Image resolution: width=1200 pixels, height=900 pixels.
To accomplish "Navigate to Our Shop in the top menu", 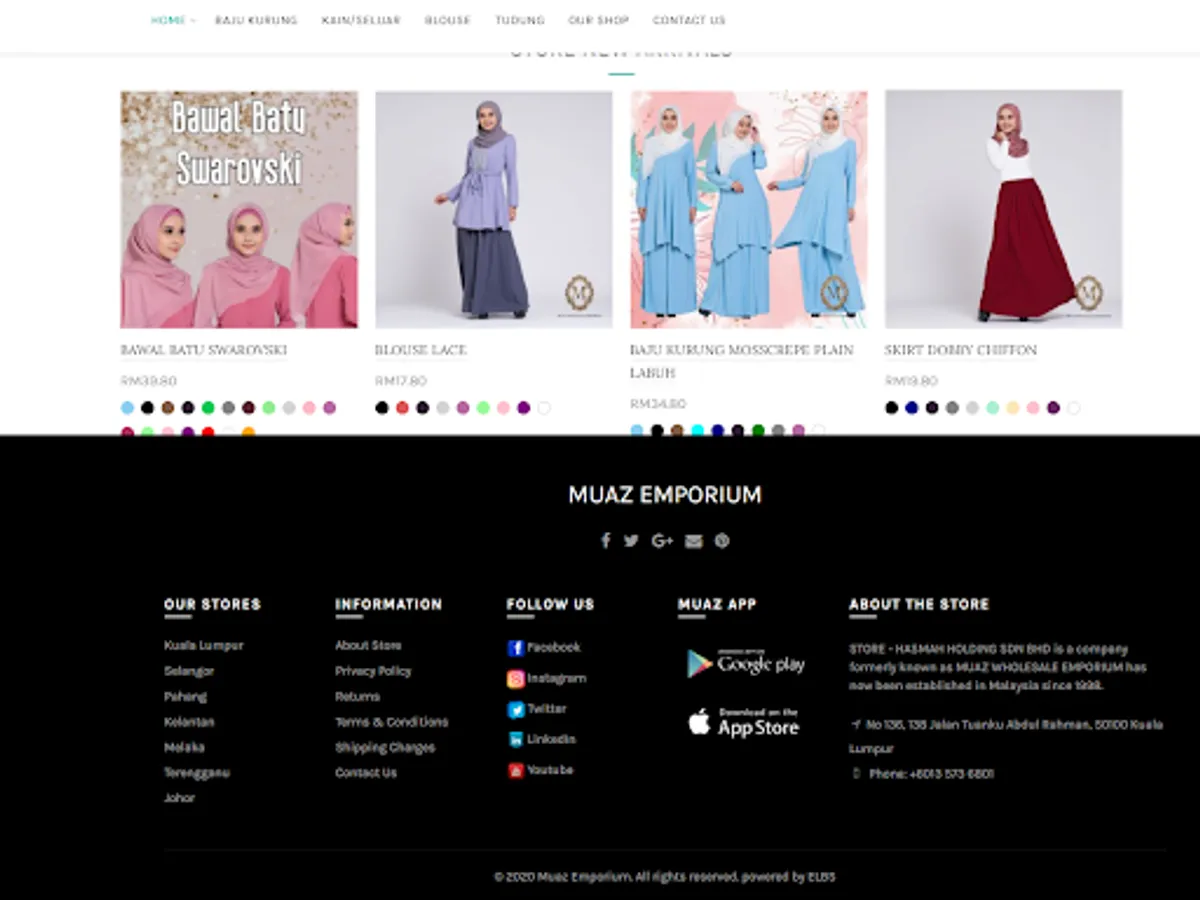I will (x=599, y=20).
